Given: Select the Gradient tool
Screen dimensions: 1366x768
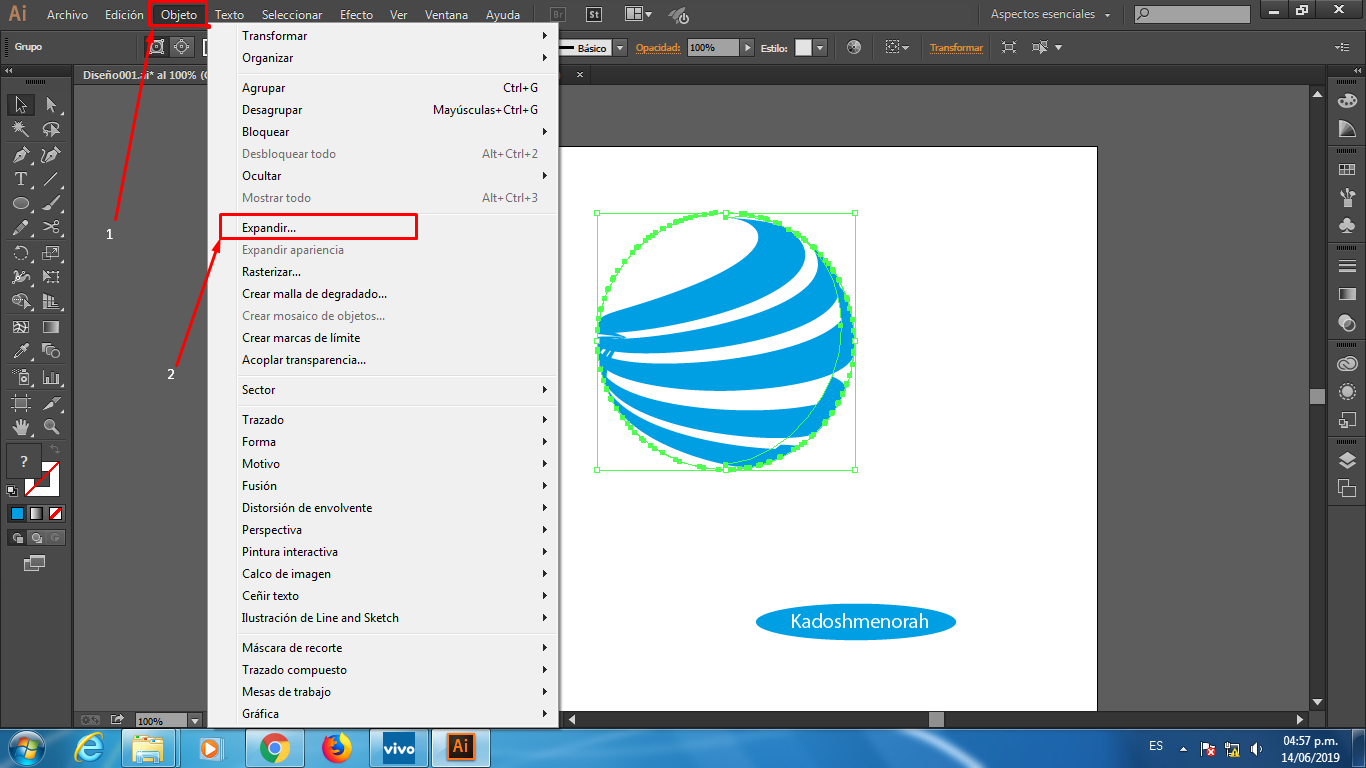Looking at the screenshot, I should click(x=51, y=327).
